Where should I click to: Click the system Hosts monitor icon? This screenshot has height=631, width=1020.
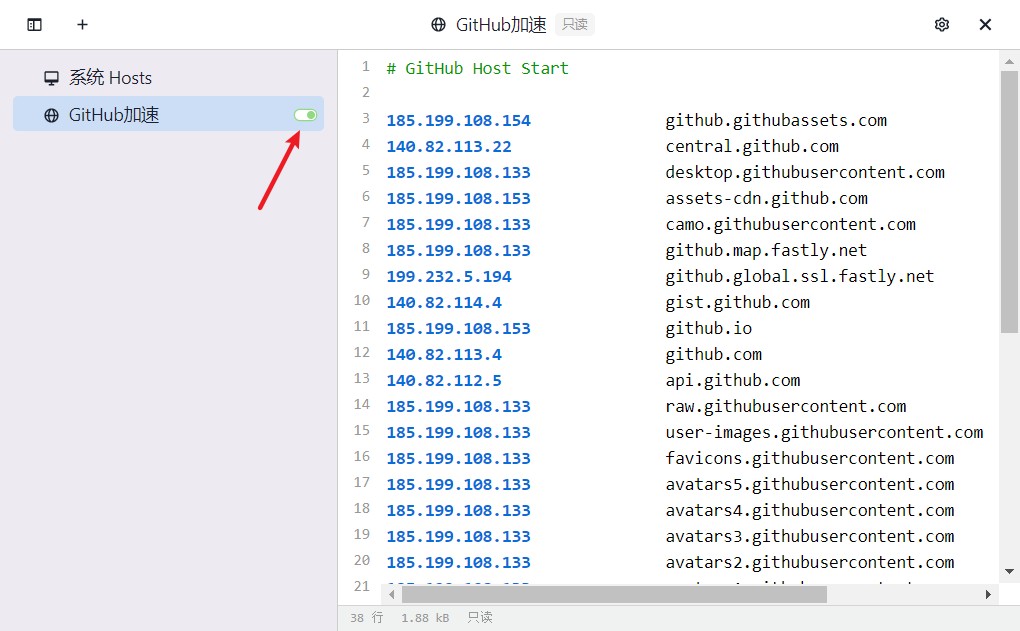click(51, 77)
